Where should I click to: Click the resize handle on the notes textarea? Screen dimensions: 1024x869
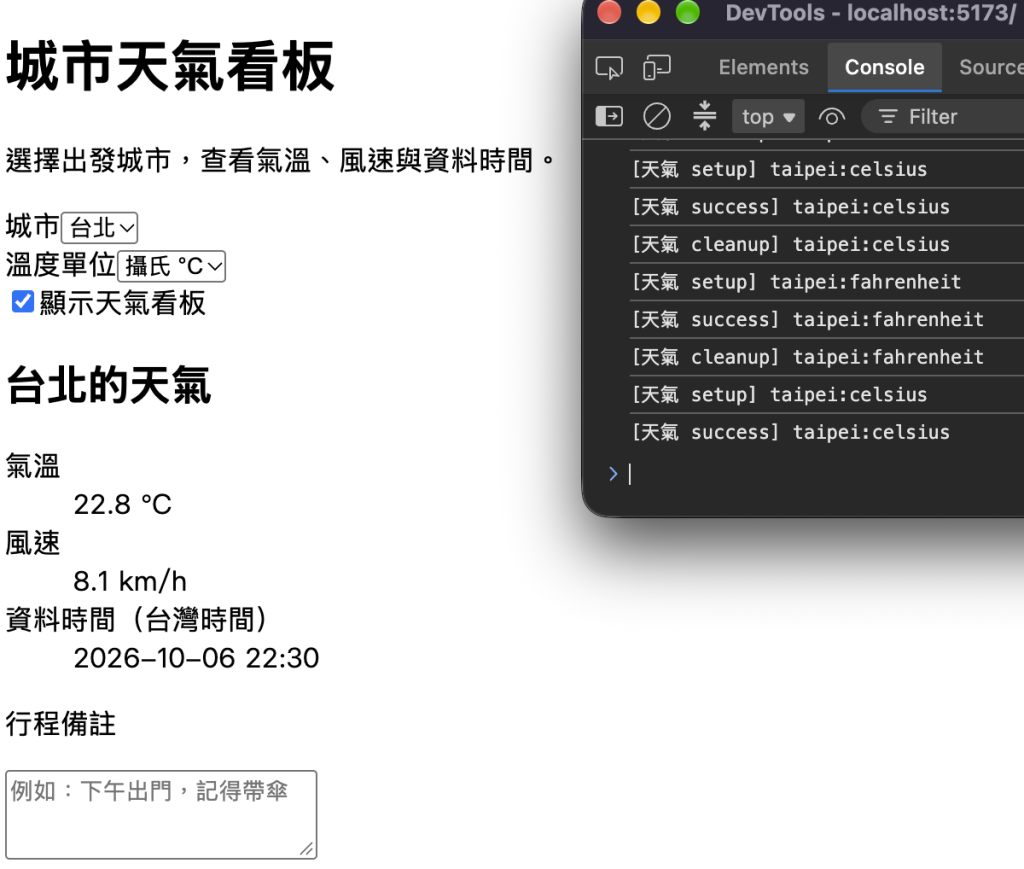(307, 849)
